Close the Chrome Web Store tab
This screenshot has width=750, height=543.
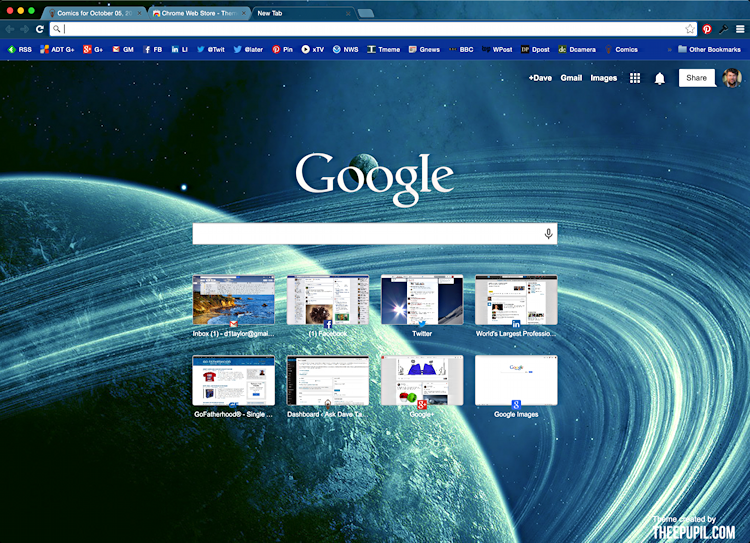(244, 13)
